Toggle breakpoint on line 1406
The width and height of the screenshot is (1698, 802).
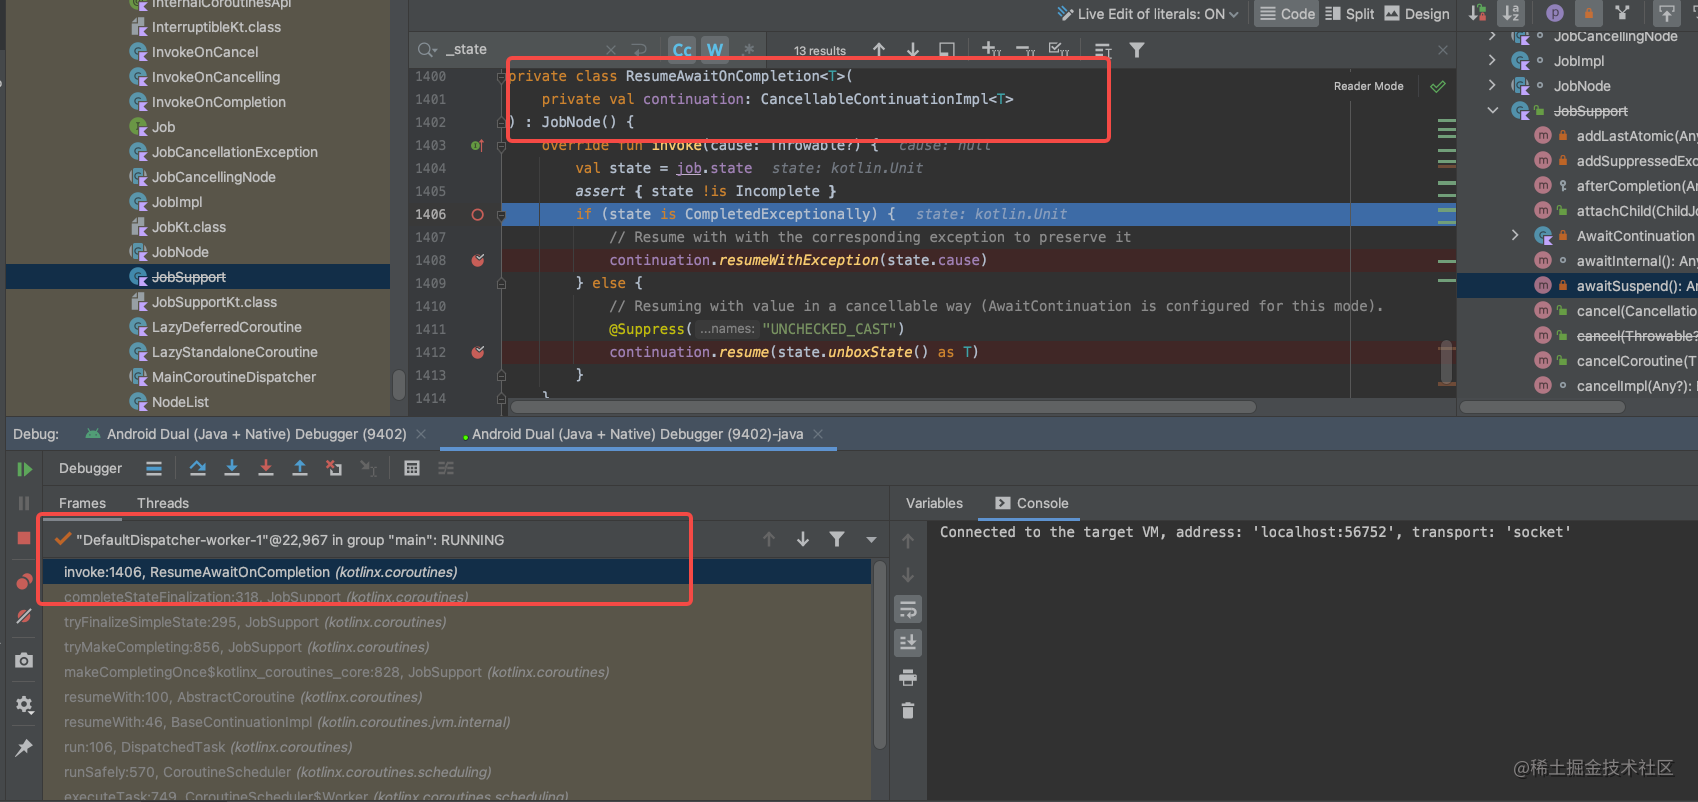[x=477, y=214]
